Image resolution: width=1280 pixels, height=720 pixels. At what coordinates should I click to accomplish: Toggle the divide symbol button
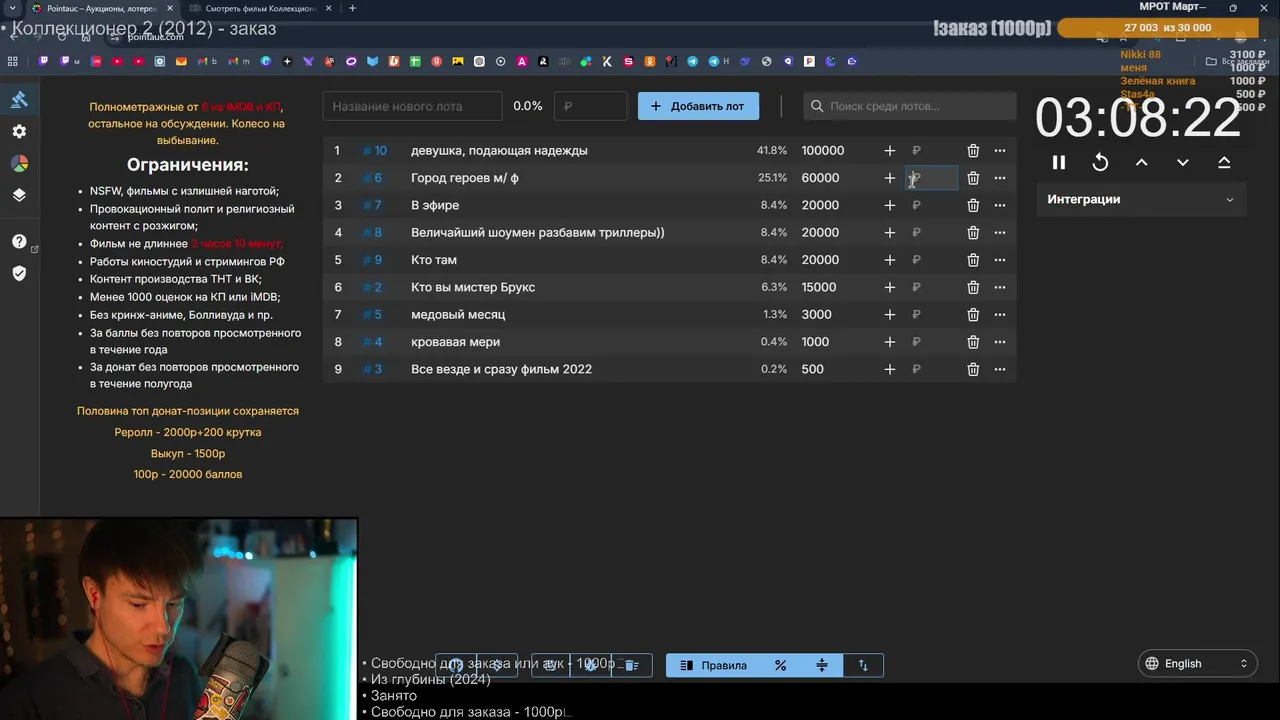coord(822,665)
